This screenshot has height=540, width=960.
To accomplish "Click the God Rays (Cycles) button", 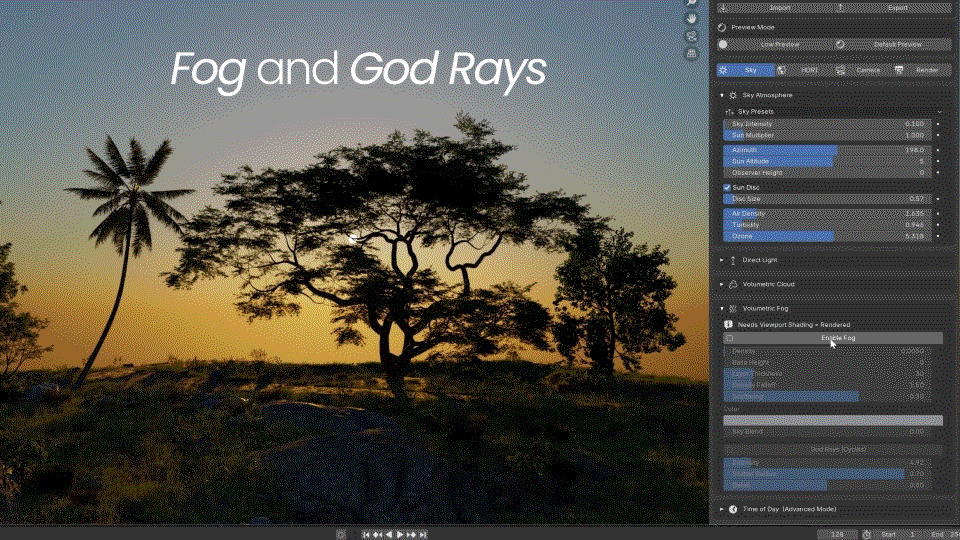I will point(833,449).
